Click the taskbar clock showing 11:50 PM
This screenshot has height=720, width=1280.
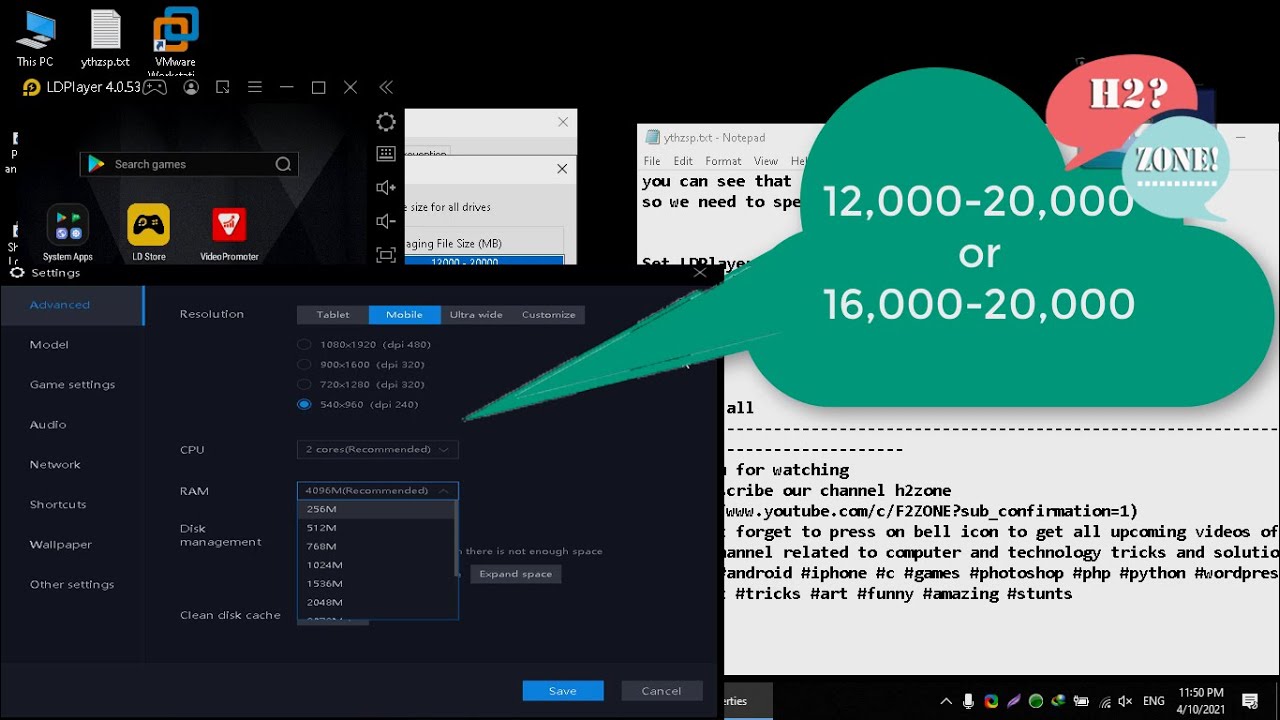click(1201, 701)
